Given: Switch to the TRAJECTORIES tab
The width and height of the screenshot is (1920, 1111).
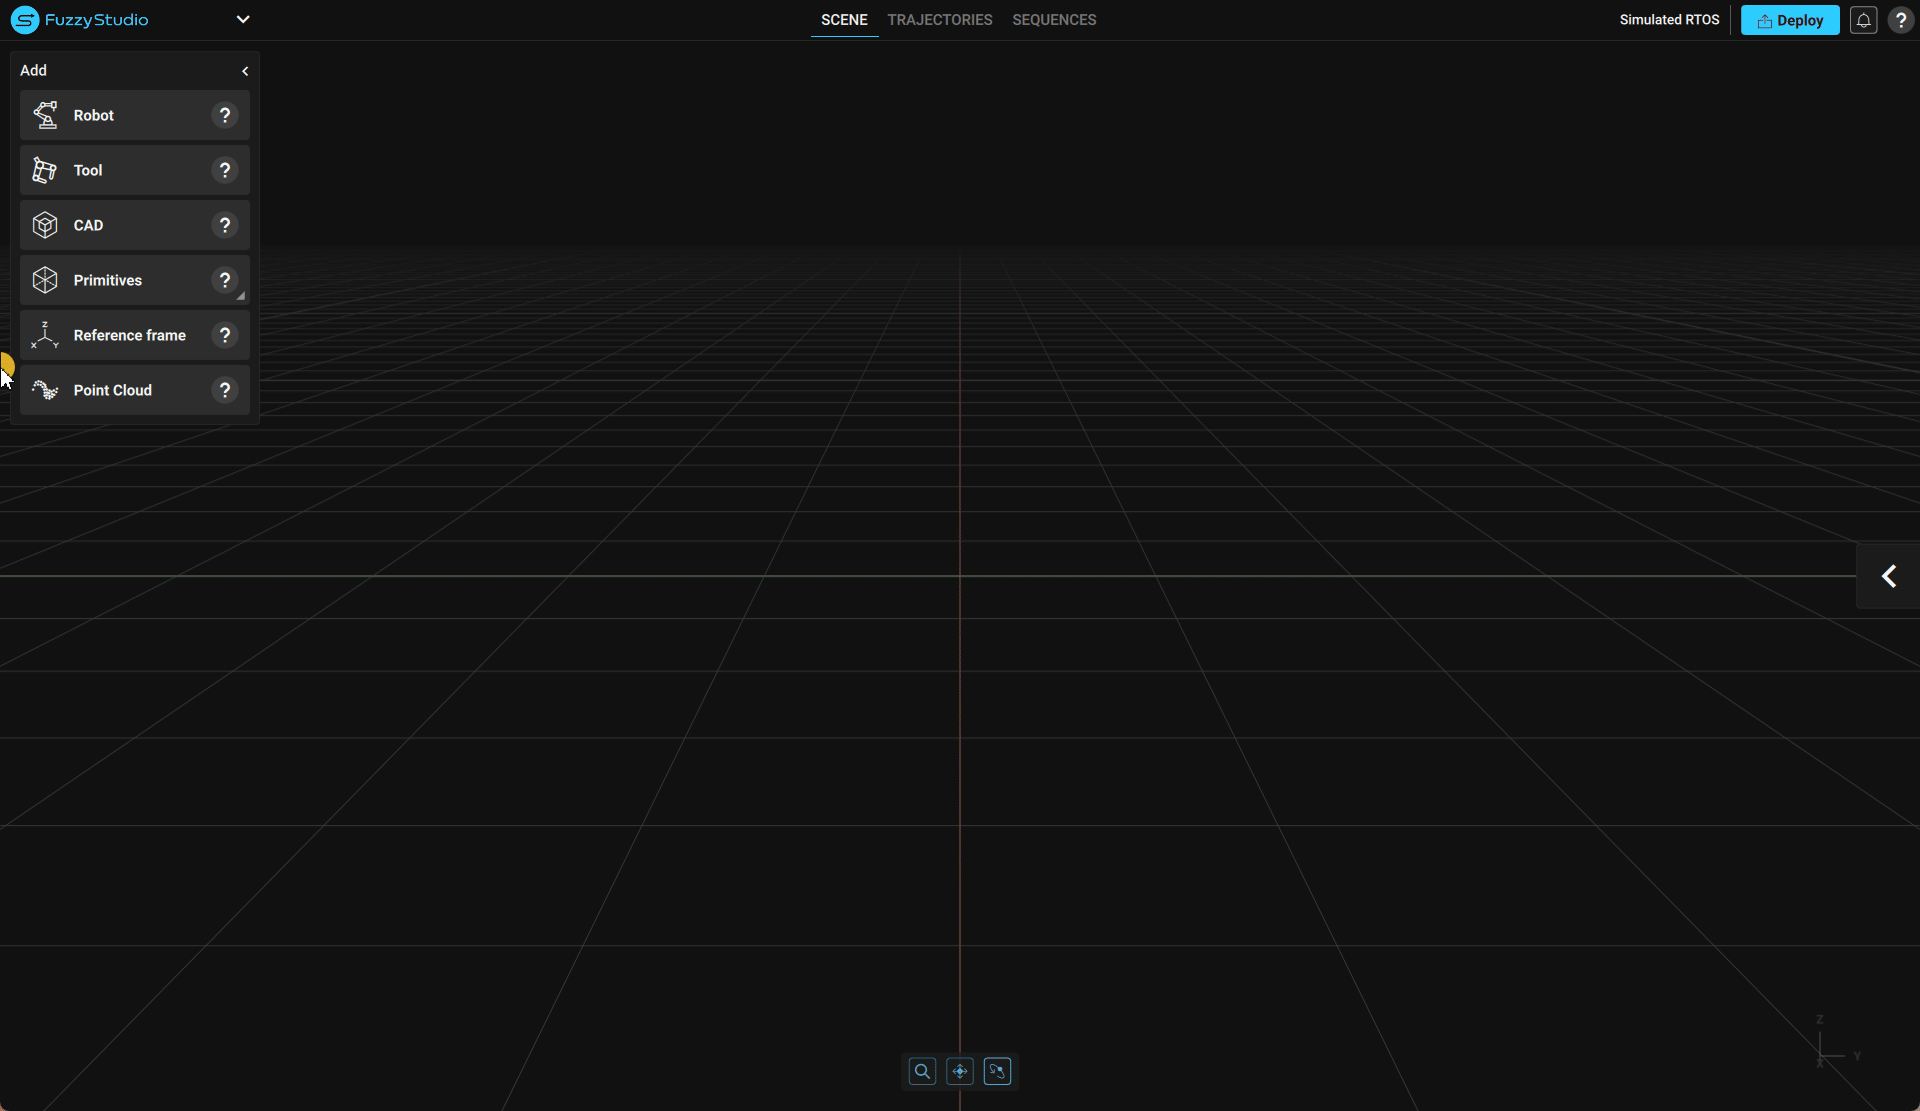Looking at the screenshot, I should tap(939, 19).
